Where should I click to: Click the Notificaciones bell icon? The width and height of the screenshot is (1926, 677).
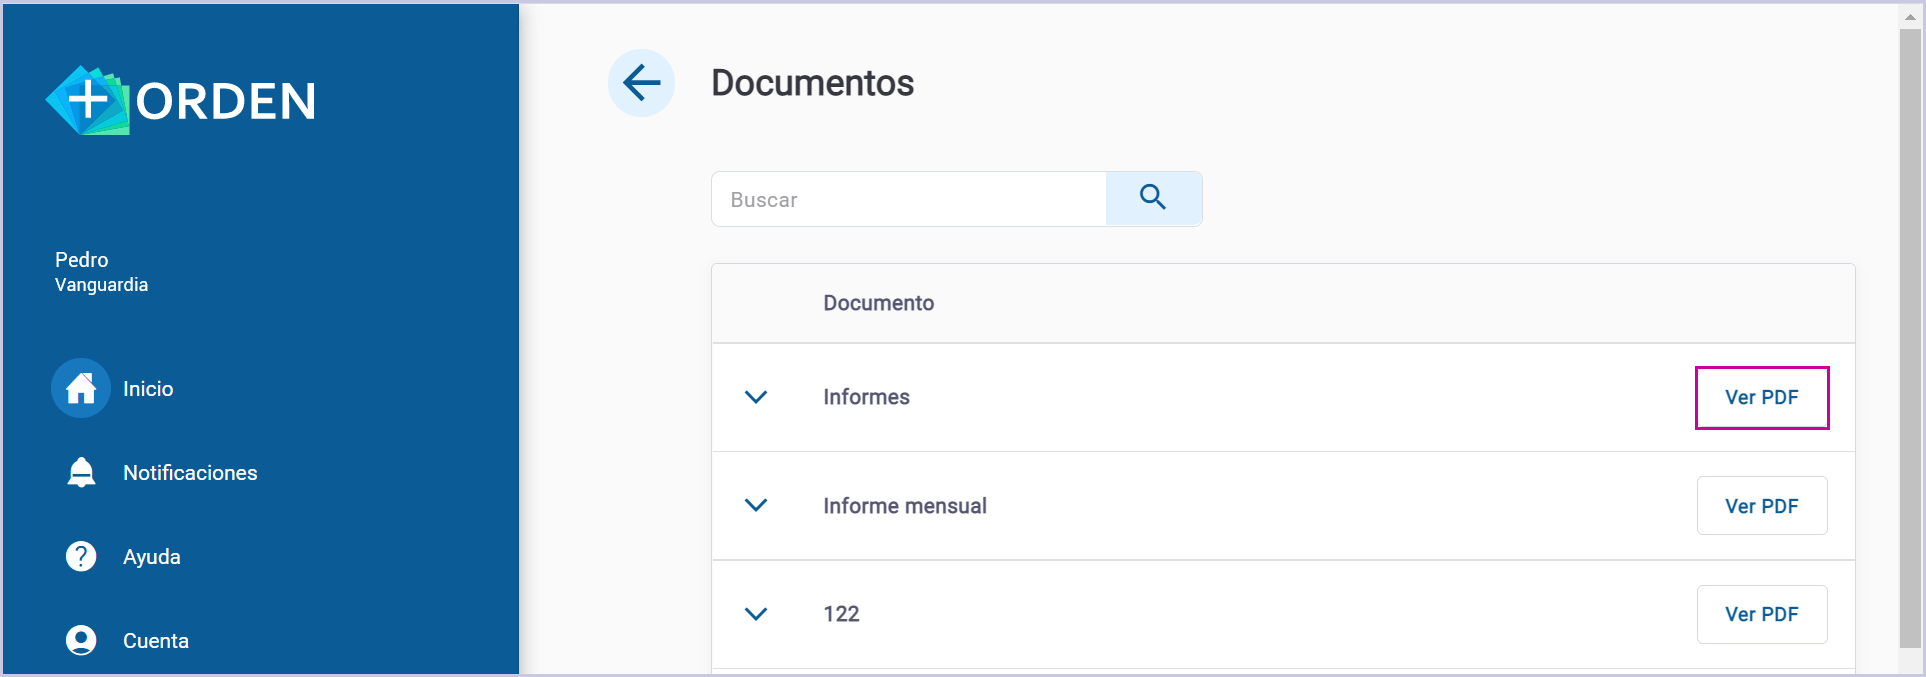[81, 472]
